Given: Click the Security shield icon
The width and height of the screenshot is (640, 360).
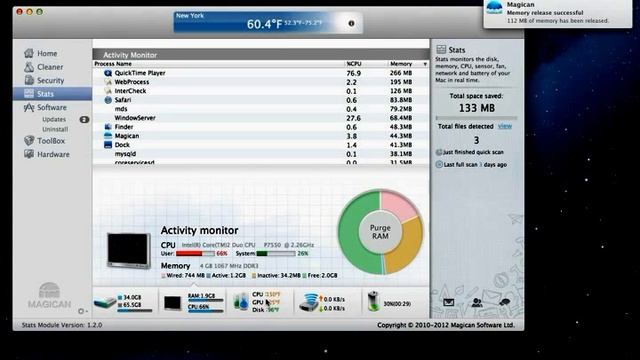Looking at the screenshot, I should click(29, 80).
